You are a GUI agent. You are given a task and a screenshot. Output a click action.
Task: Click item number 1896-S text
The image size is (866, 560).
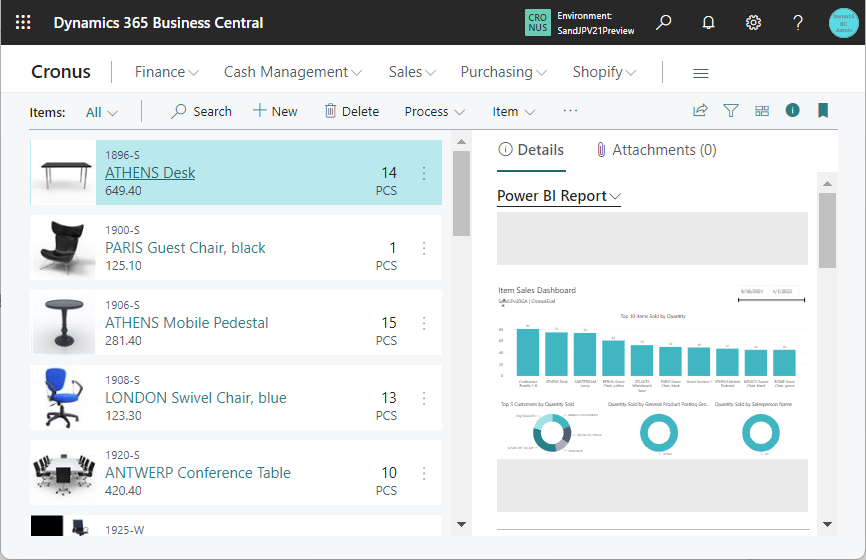[122, 155]
